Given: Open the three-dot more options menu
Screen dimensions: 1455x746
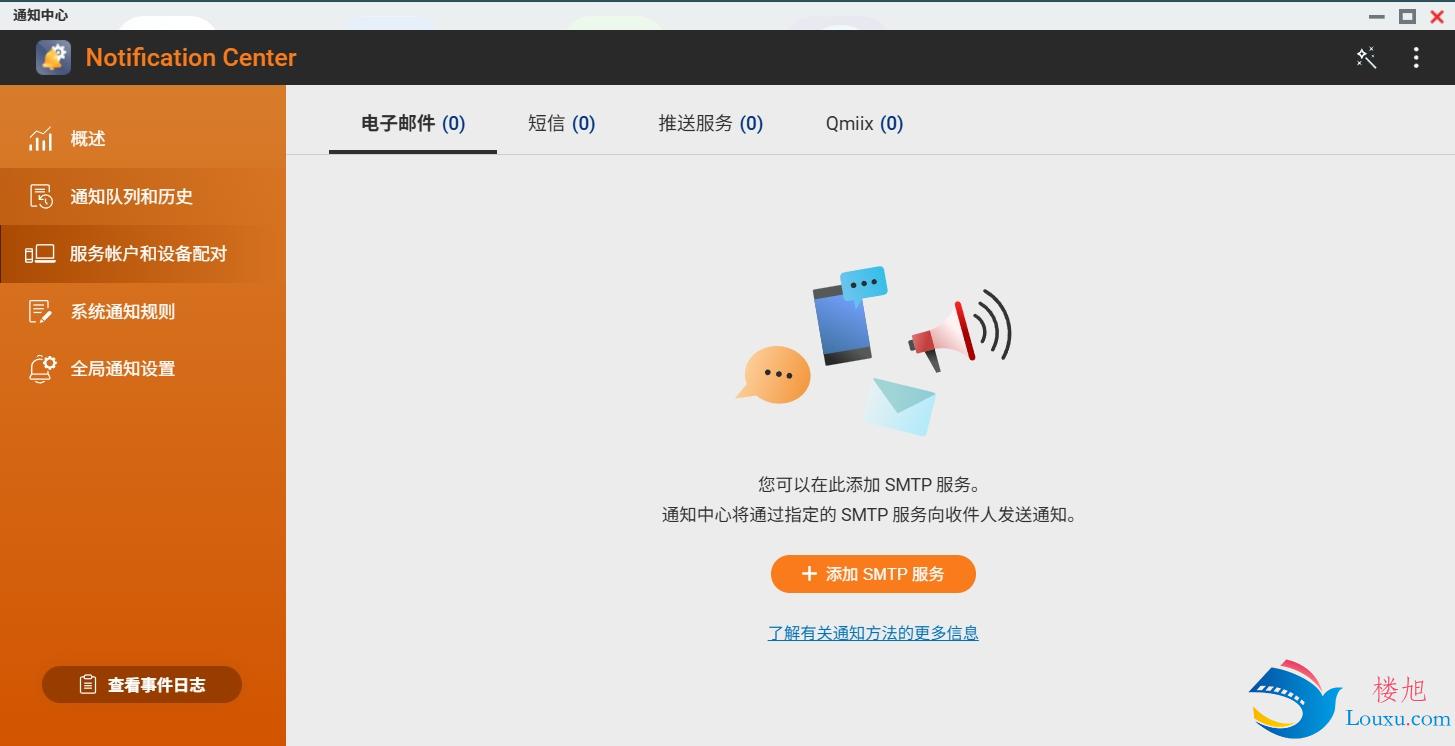Looking at the screenshot, I should (1416, 58).
